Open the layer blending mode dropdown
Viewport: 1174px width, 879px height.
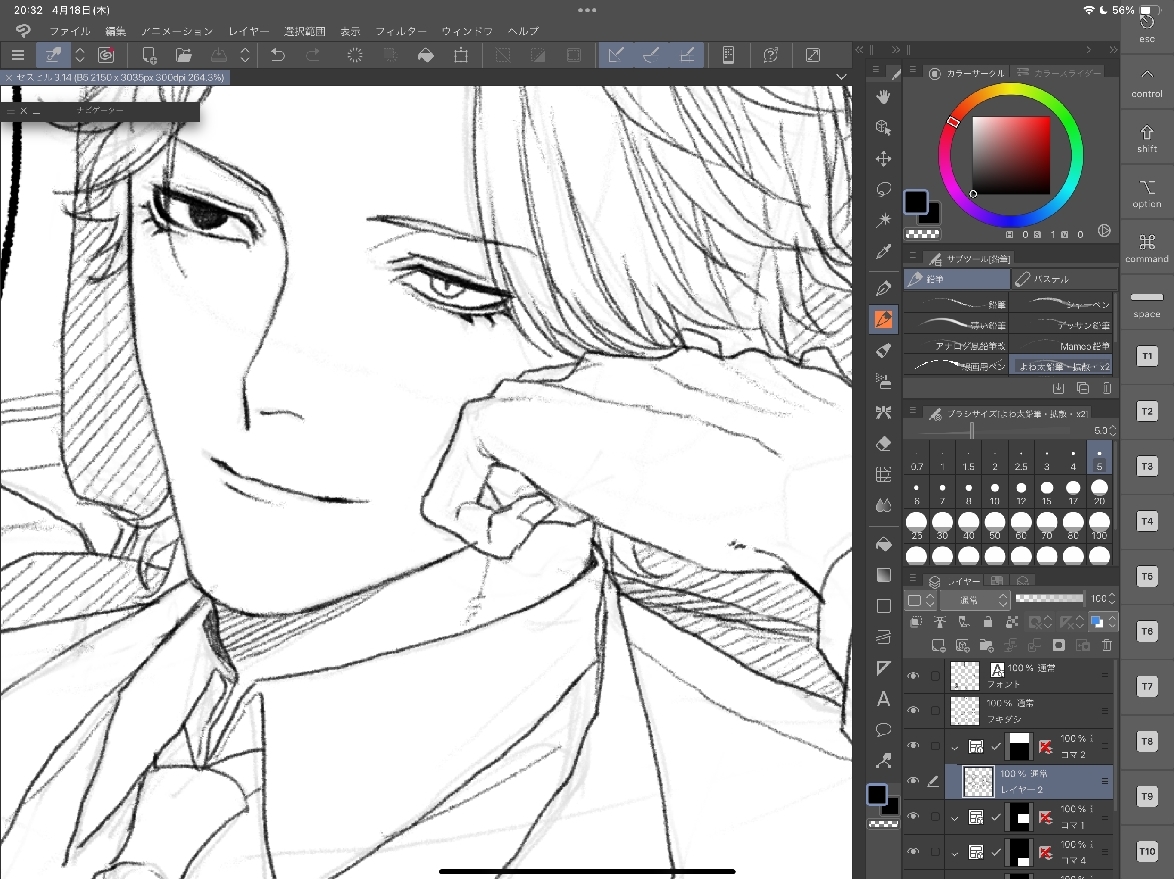(974, 600)
